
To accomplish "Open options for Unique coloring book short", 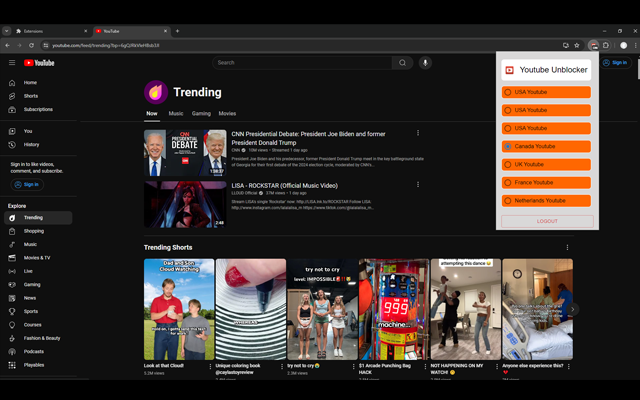I will point(282,367).
